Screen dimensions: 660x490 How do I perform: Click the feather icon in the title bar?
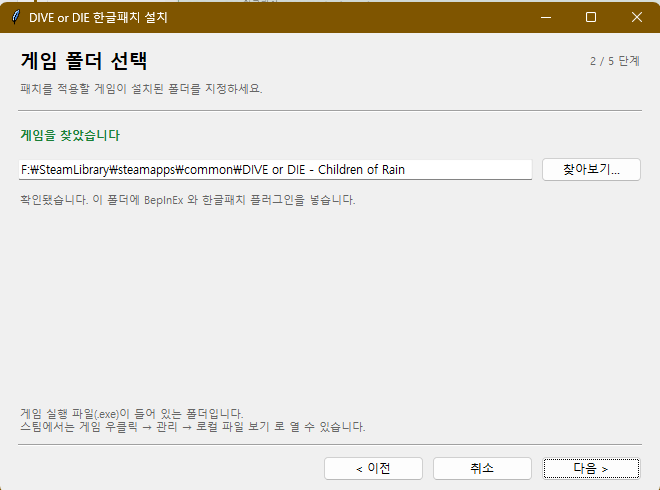coord(16,17)
